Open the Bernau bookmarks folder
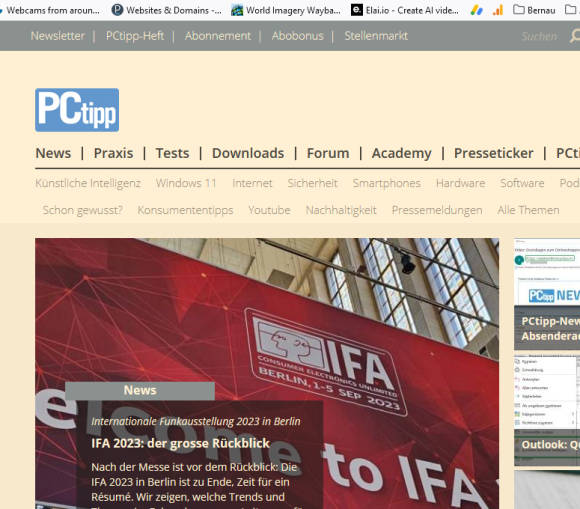Image resolution: width=580 pixels, height=509 pixels. [x=534, y=10]
